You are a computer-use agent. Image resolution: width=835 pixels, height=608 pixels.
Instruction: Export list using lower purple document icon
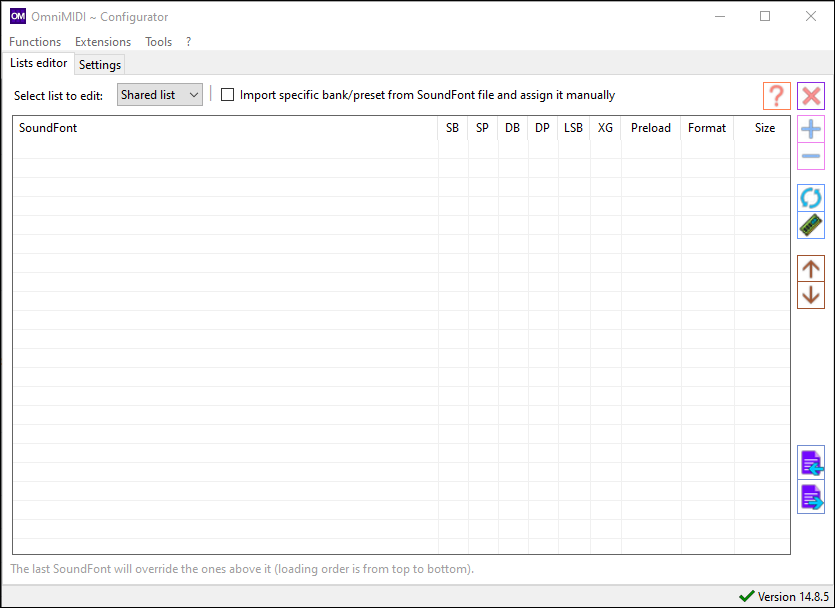click(x=811, y=497)
